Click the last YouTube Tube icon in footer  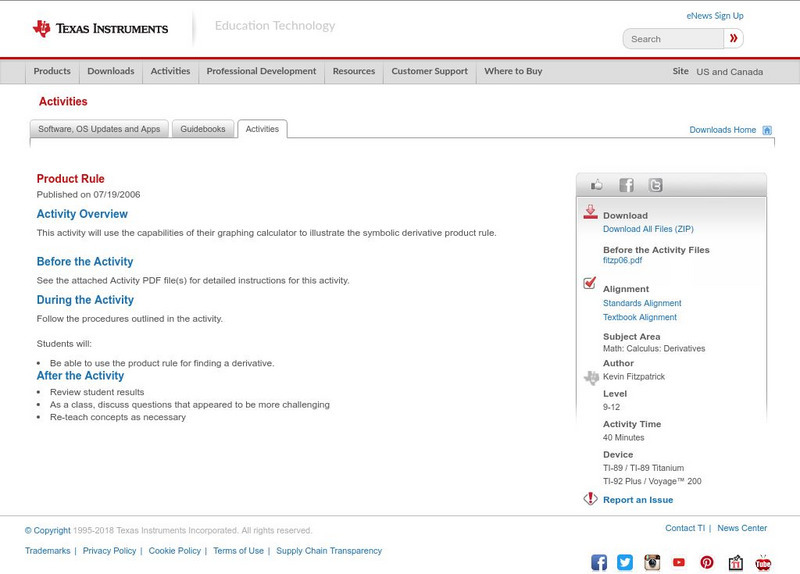click(x=763, y=562)
